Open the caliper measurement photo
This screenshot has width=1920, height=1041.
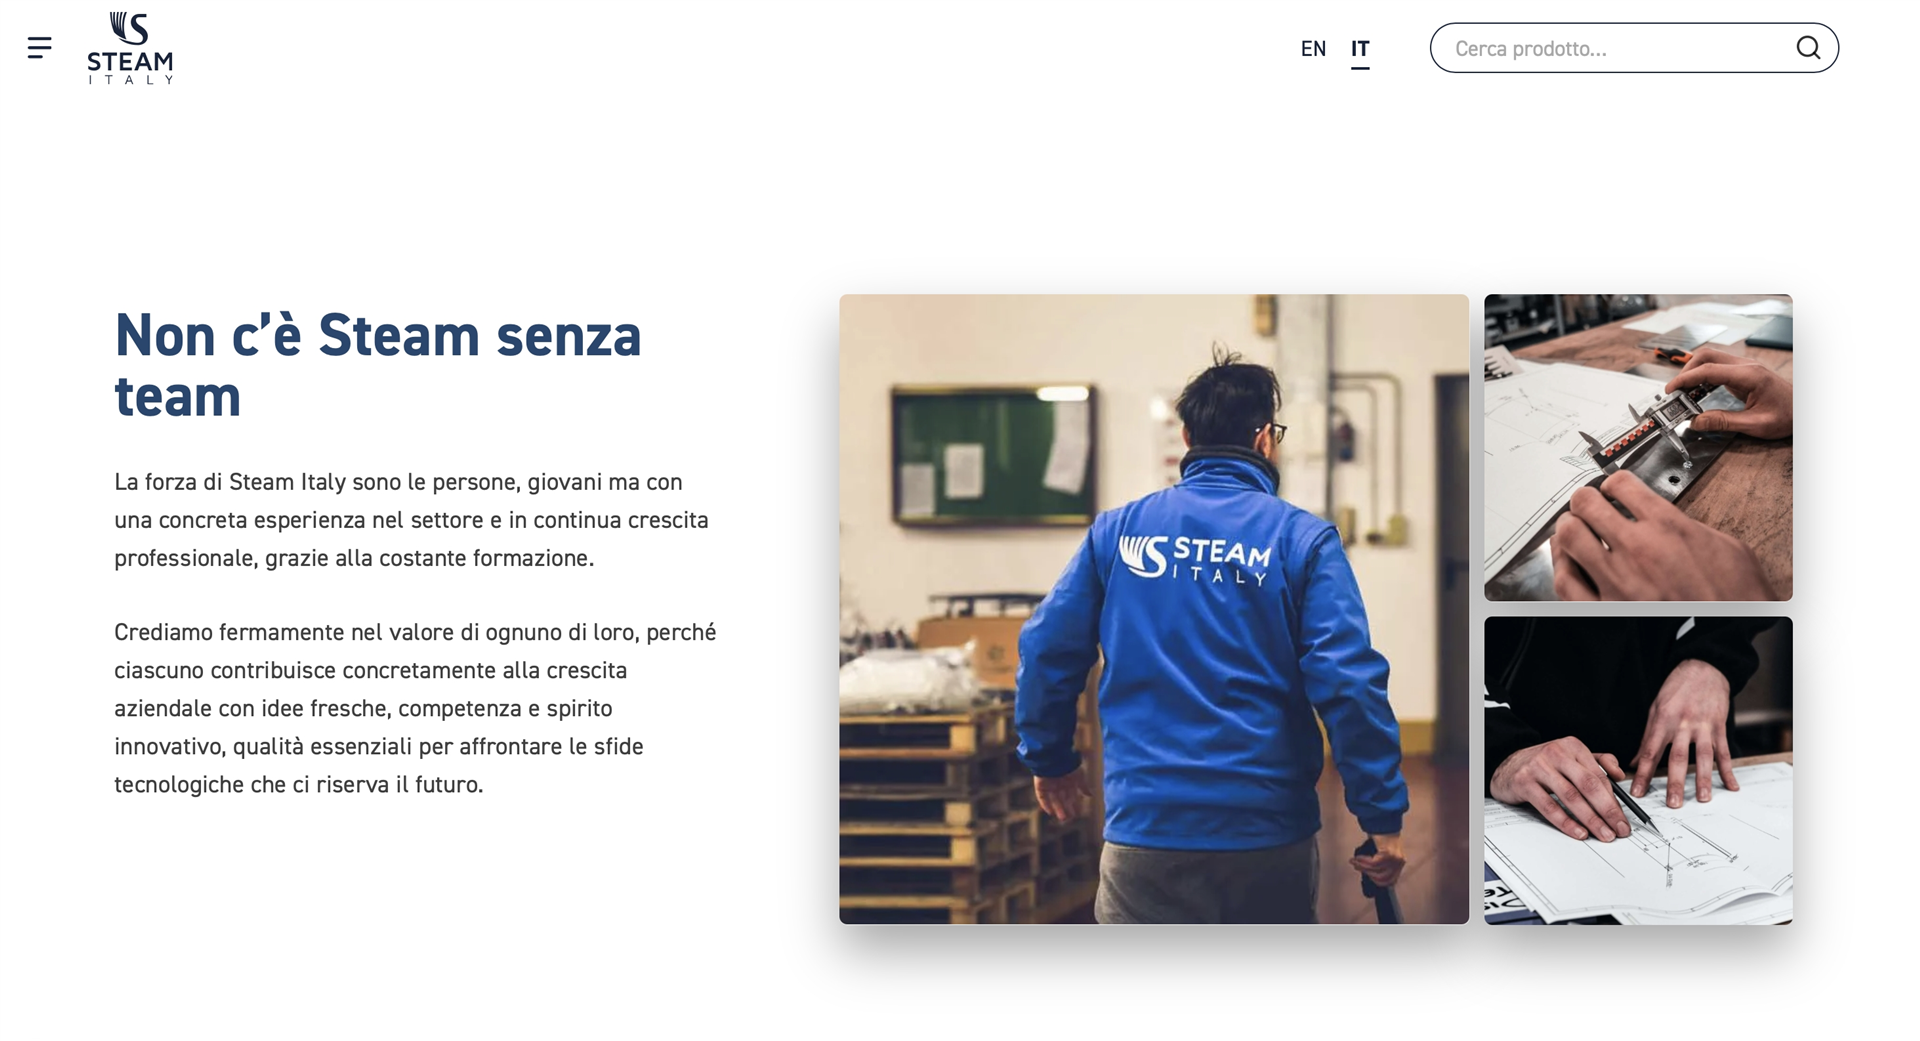coord(1638,447)
